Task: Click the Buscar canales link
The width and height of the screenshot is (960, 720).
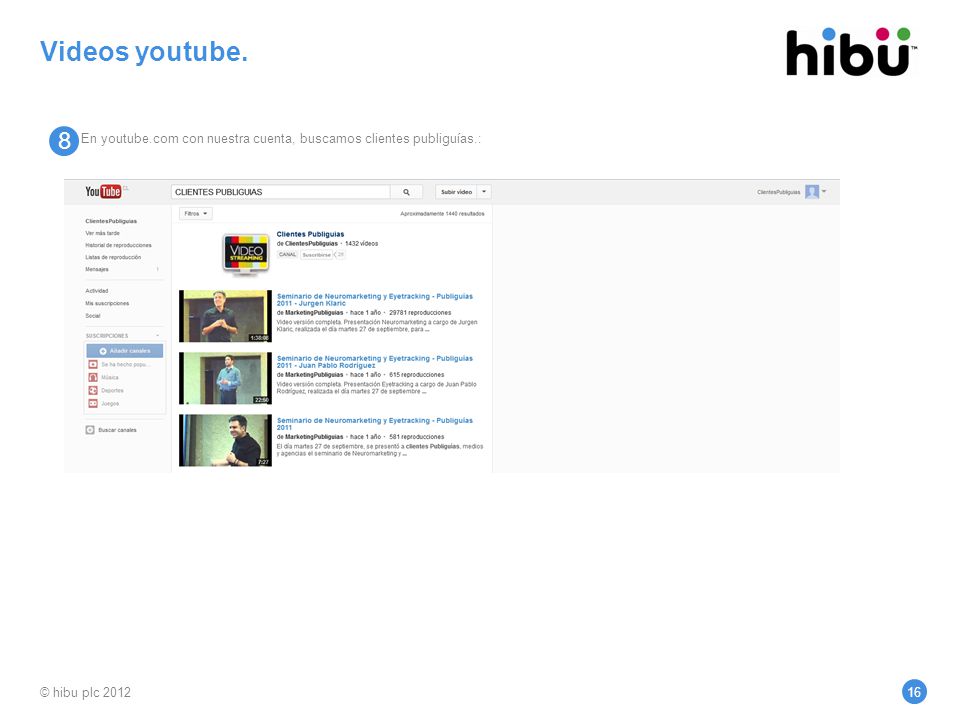Action: 118,430
